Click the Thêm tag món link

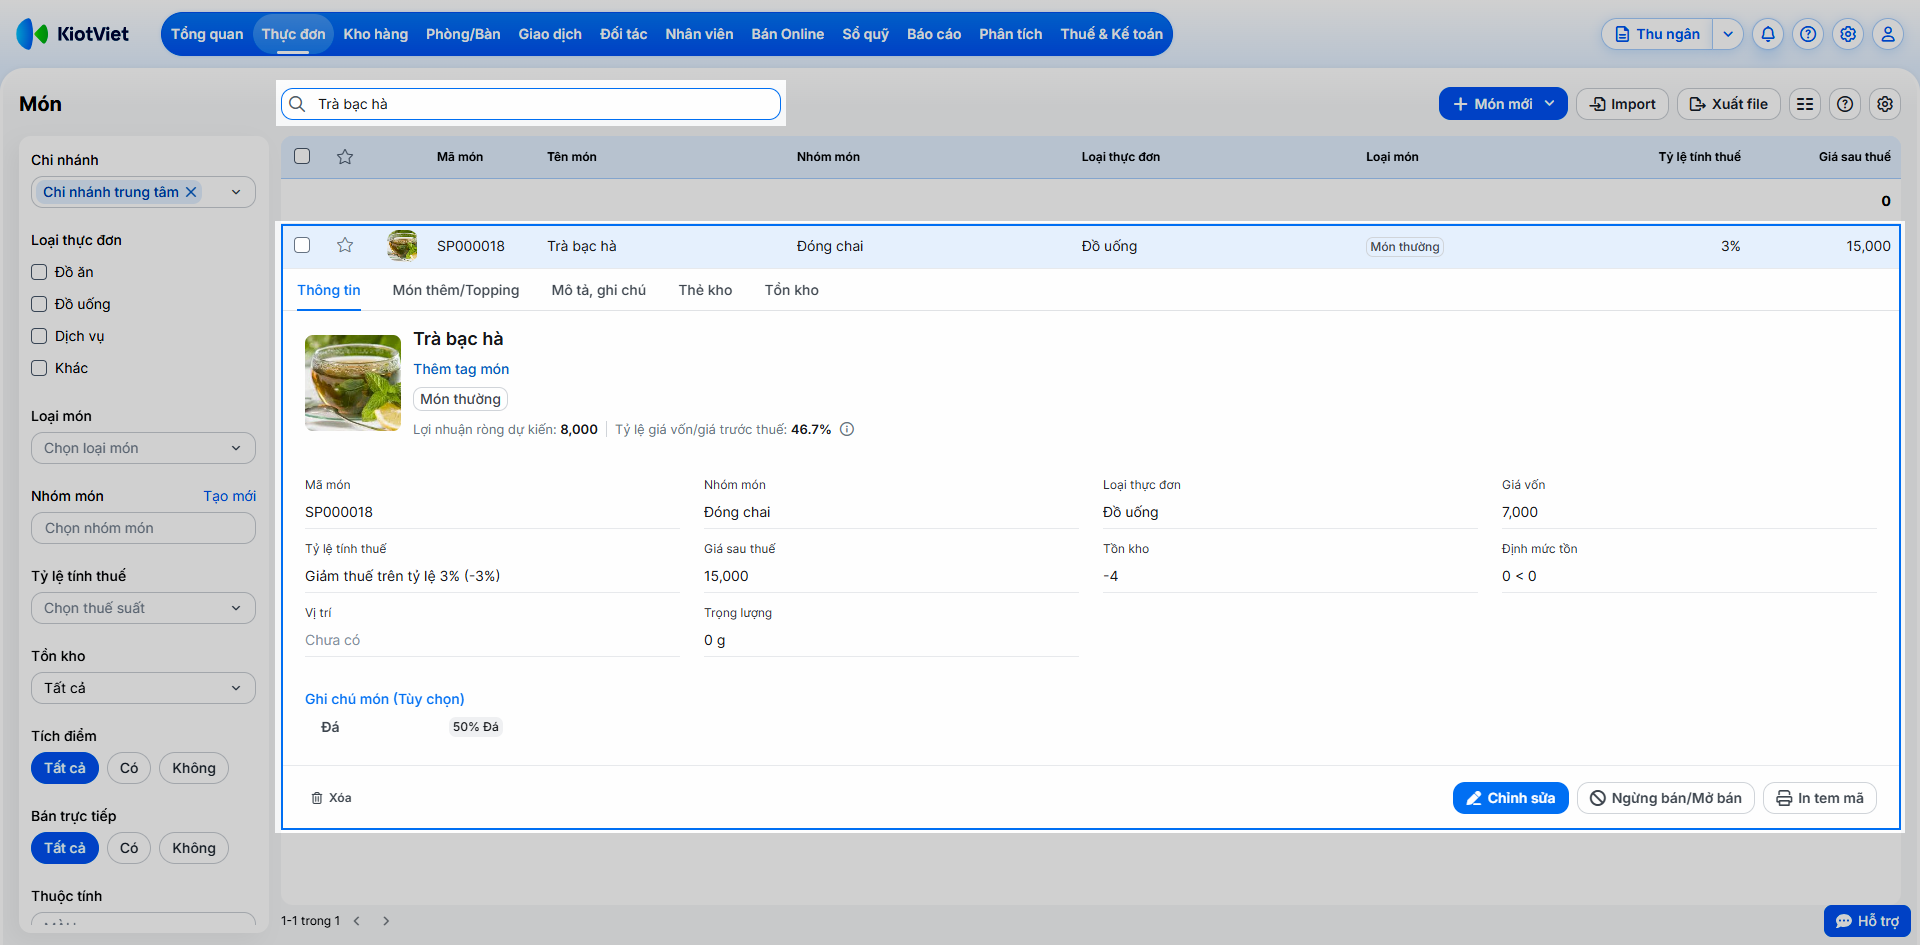(461, 369)
